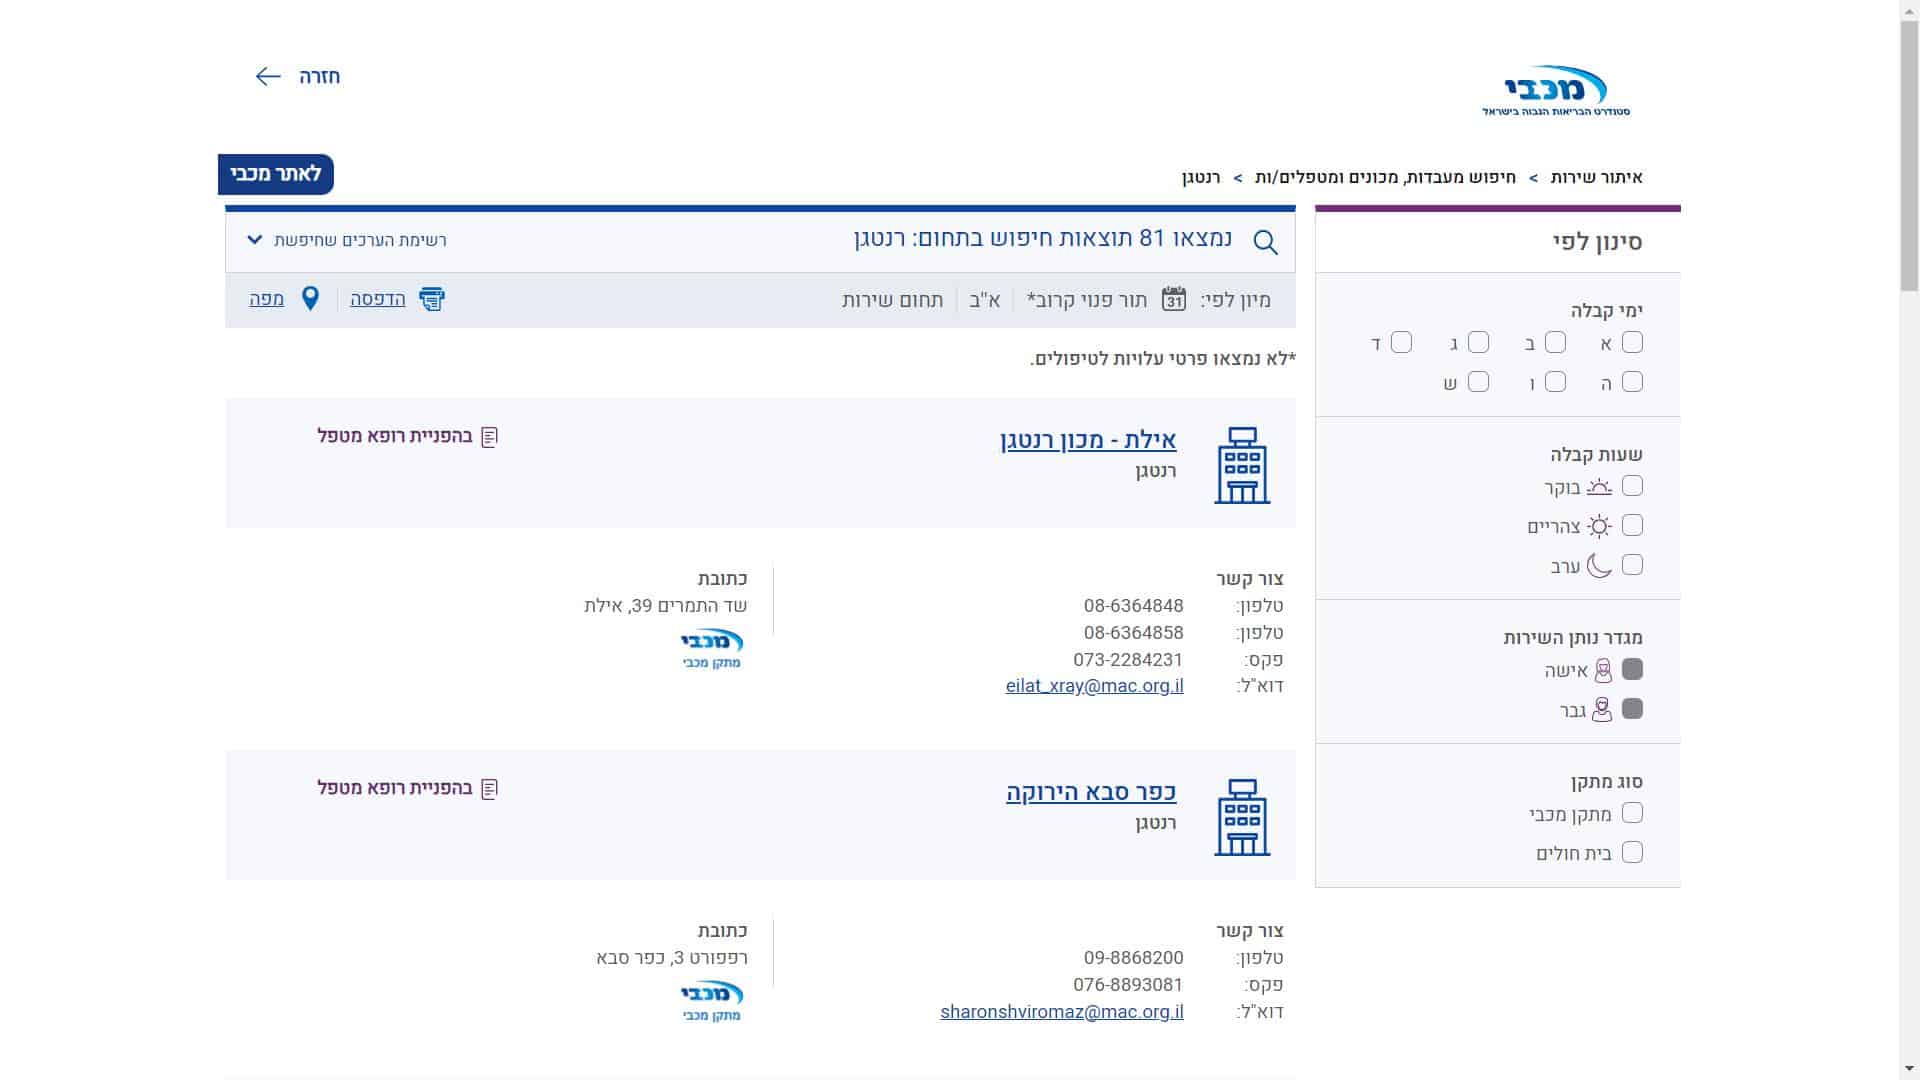Check the day א checkbox

[x=1632, y=343]
